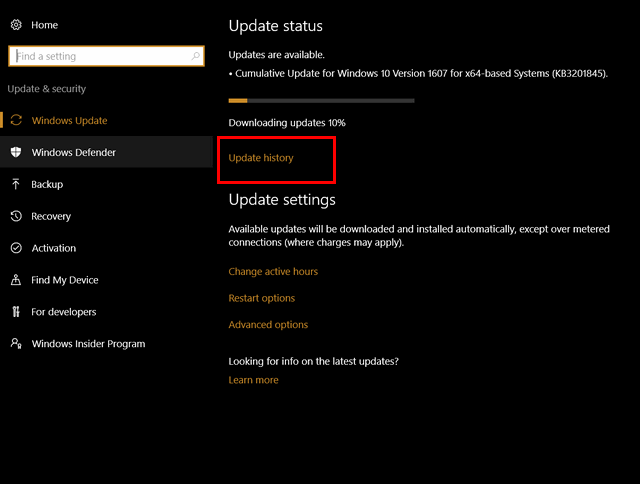This screenshot has height=484, width=640.
Task: Click the Find My Device person icon
Action: tap(16, 280)
